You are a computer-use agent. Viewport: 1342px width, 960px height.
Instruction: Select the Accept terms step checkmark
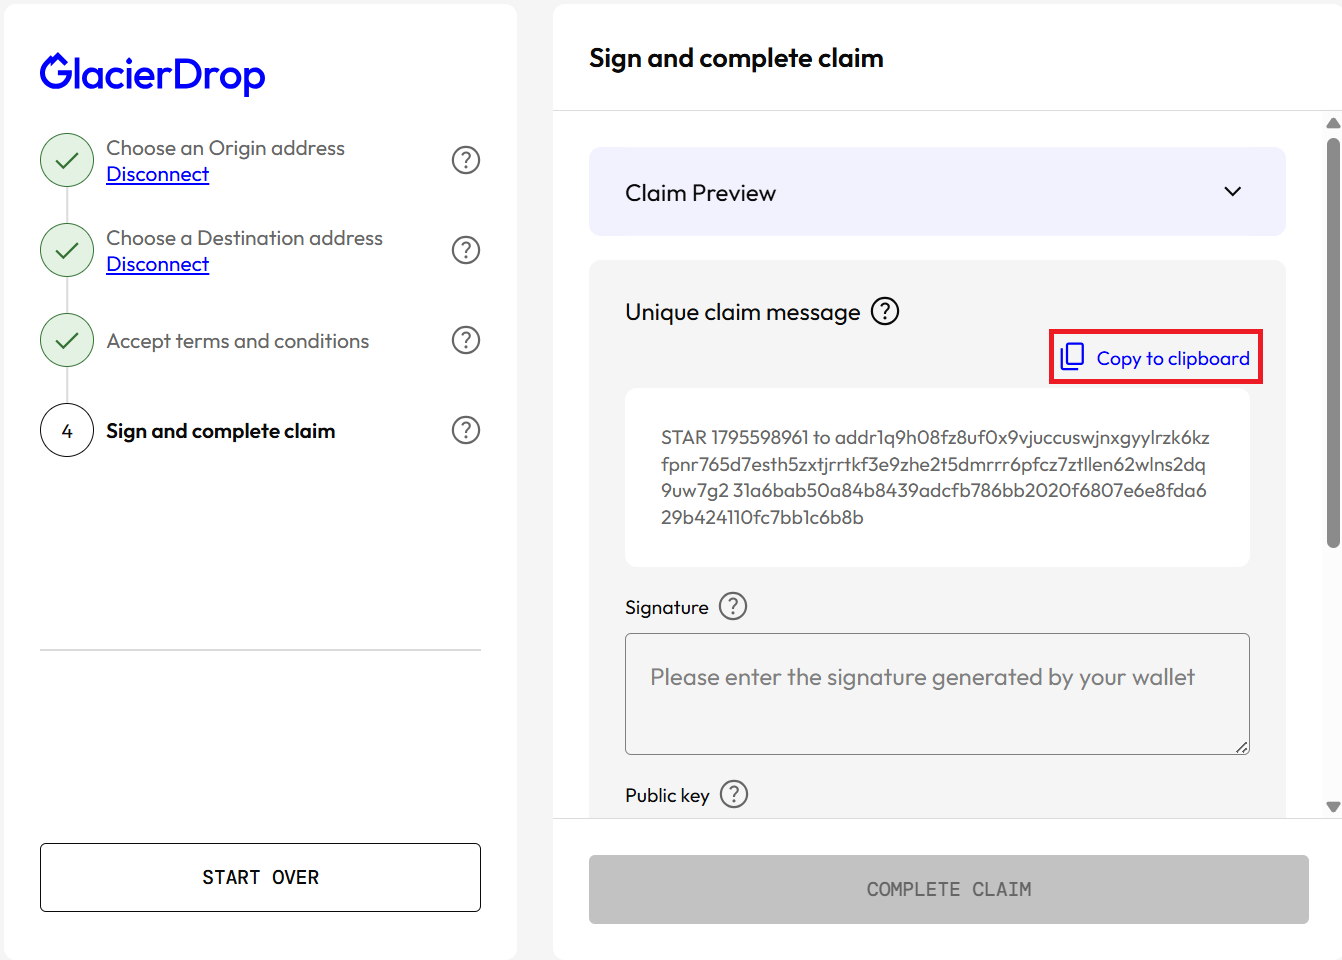tap(67, 340)
